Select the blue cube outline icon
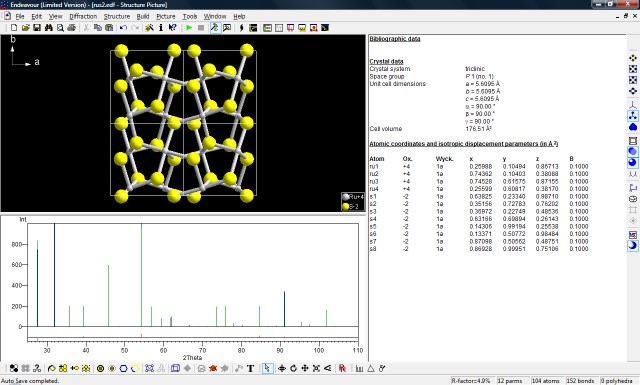The image size is (640, 385). [x=175, y=368]
